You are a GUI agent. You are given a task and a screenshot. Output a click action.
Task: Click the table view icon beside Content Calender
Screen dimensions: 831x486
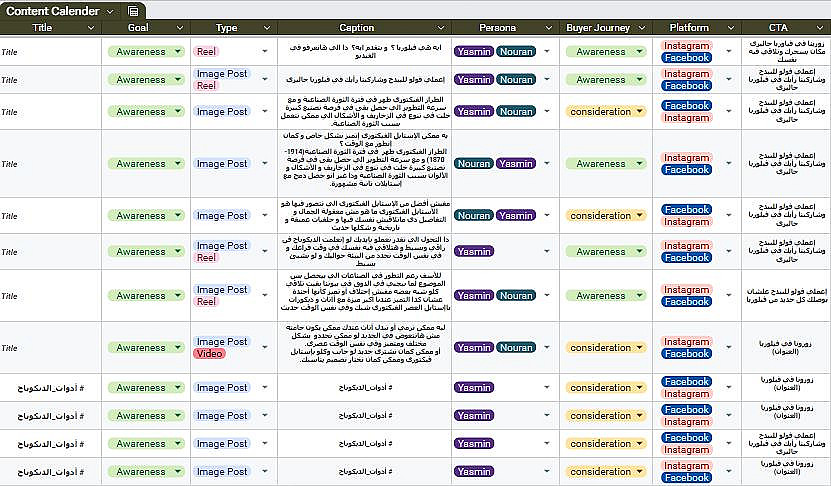134,11
